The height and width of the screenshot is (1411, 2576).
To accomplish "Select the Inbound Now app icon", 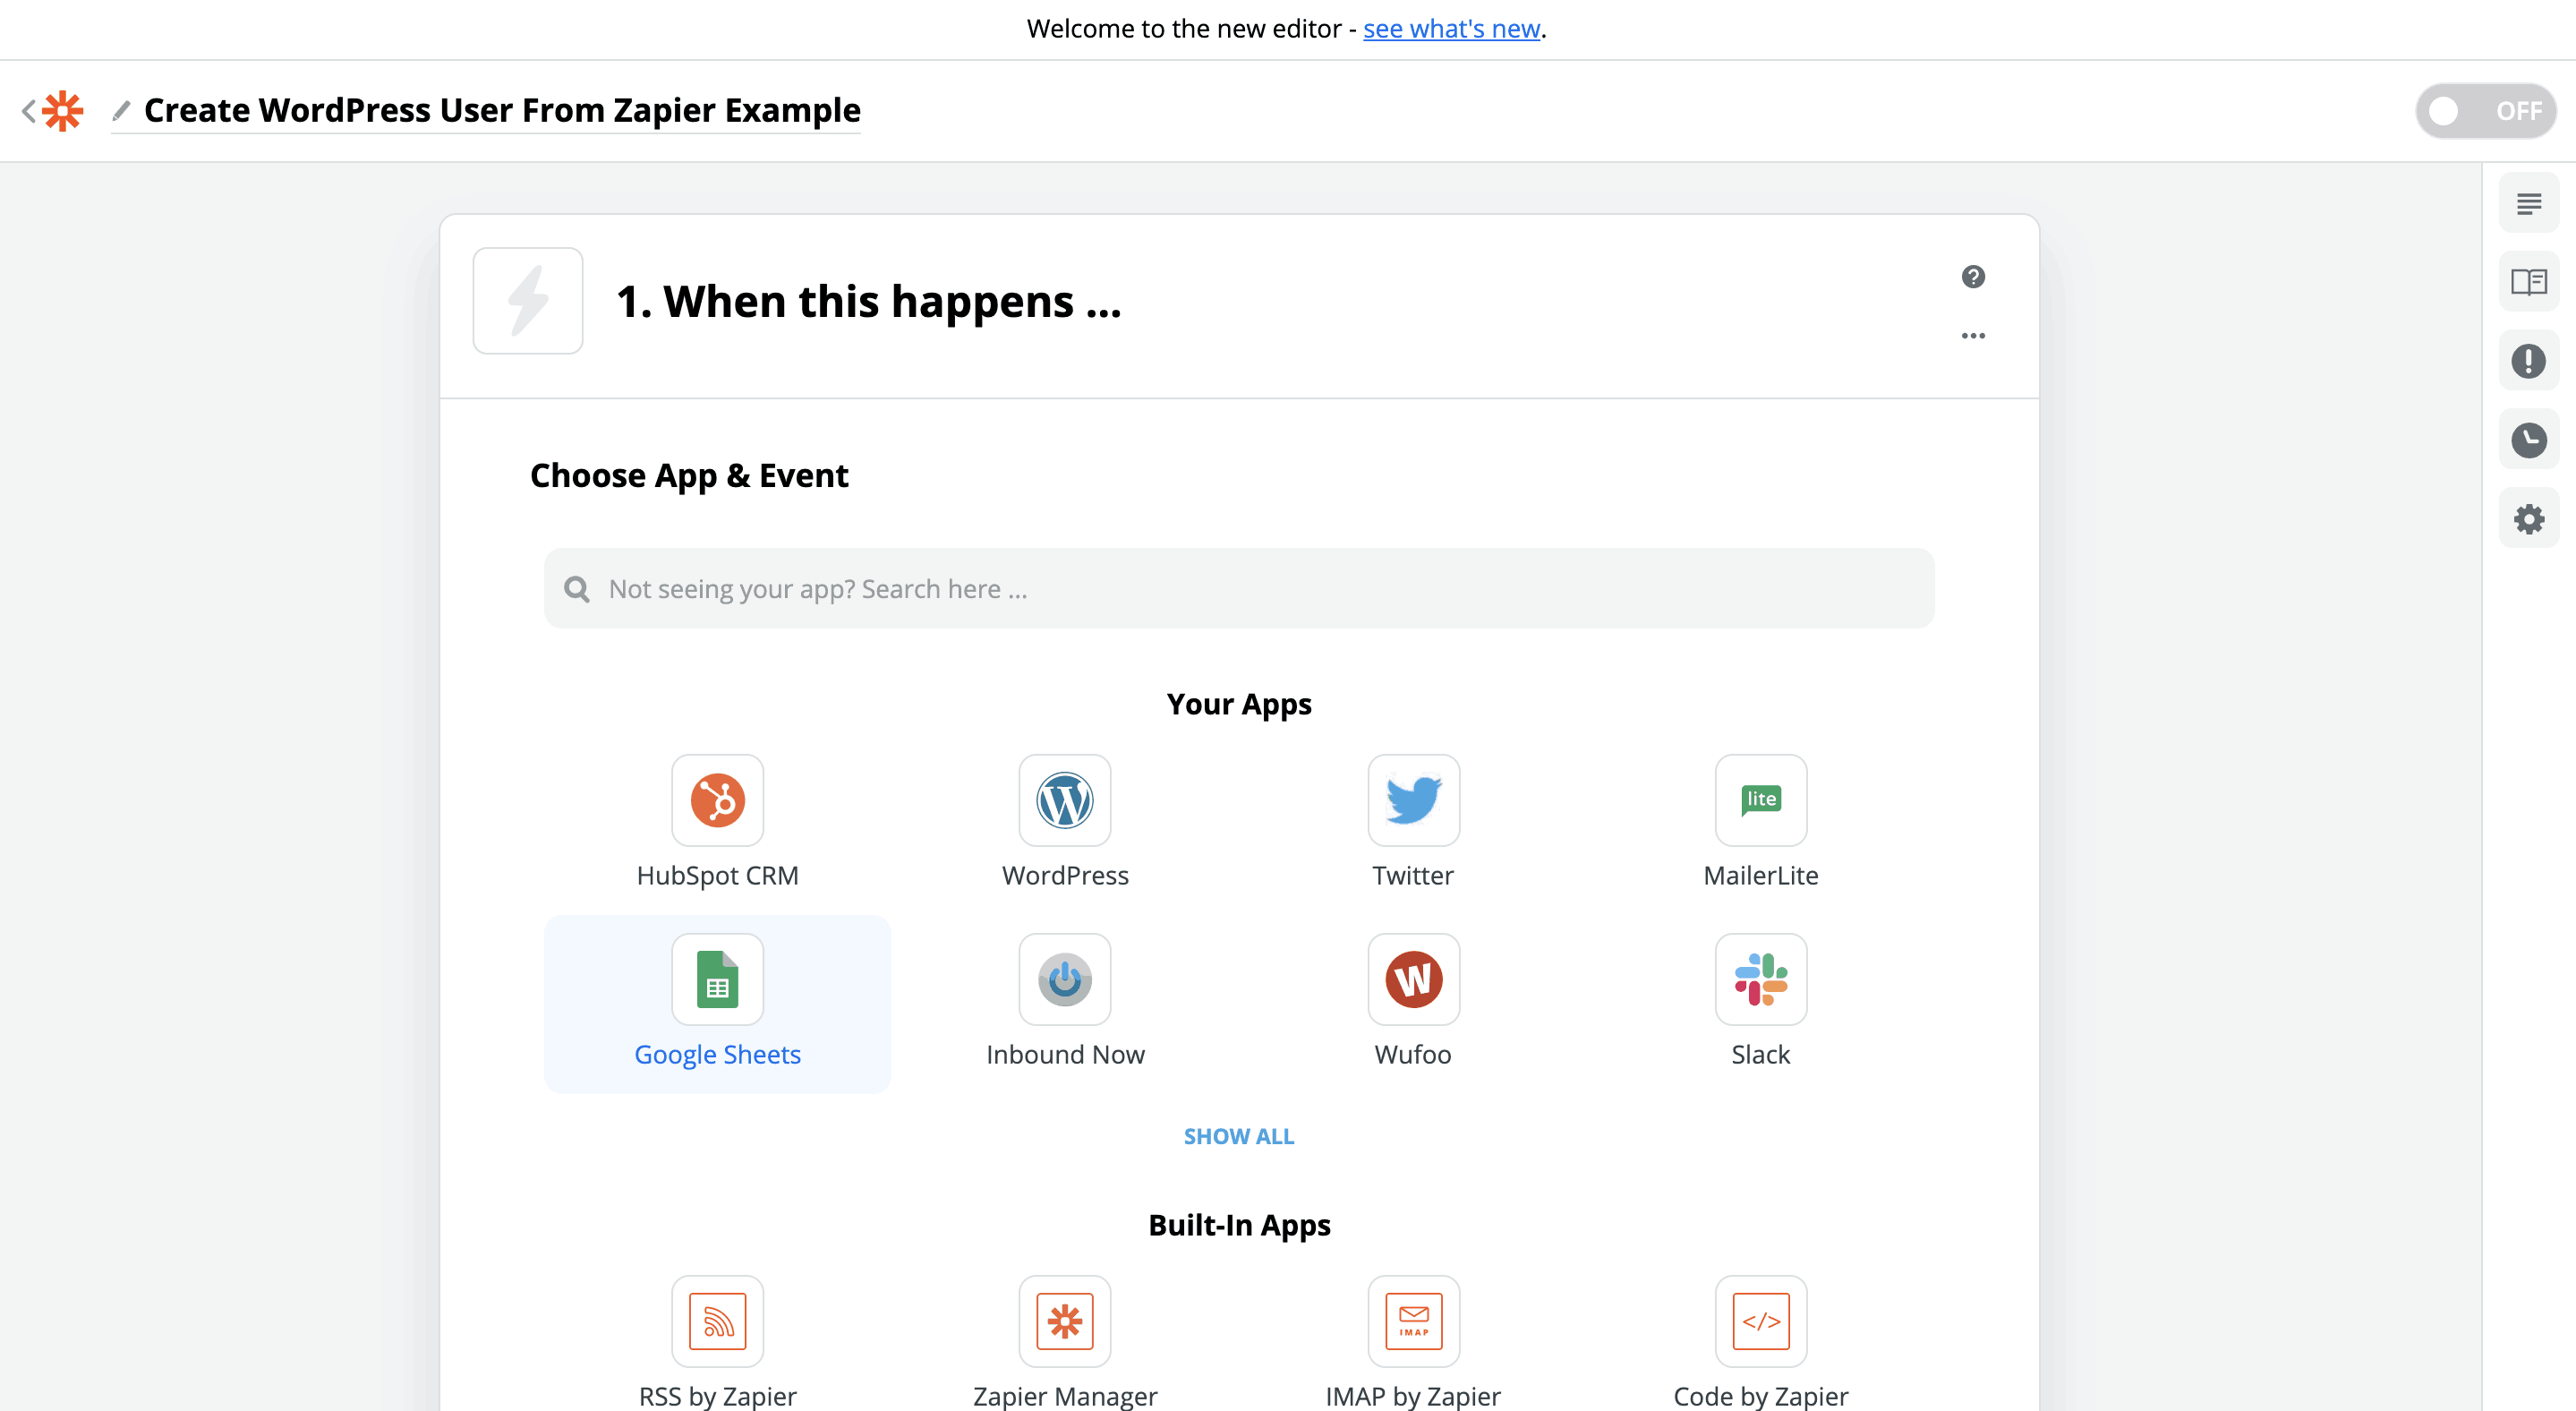I will (1064, 978).
